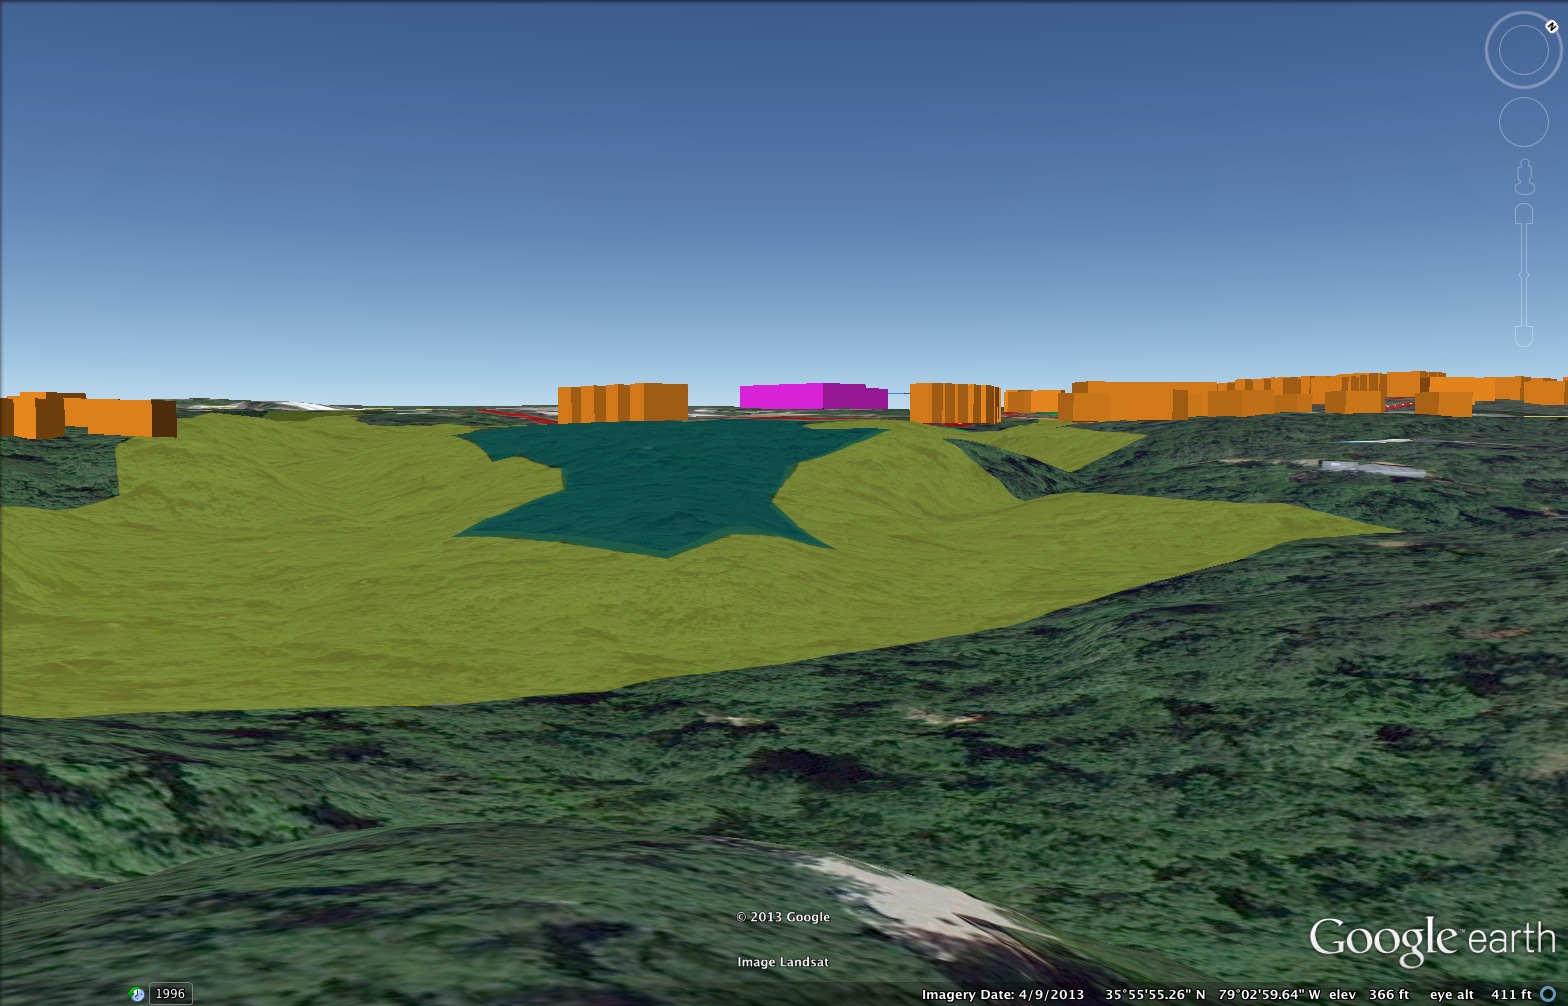
Task: Click the look-around compass ring
Action: click(1522, 51)
